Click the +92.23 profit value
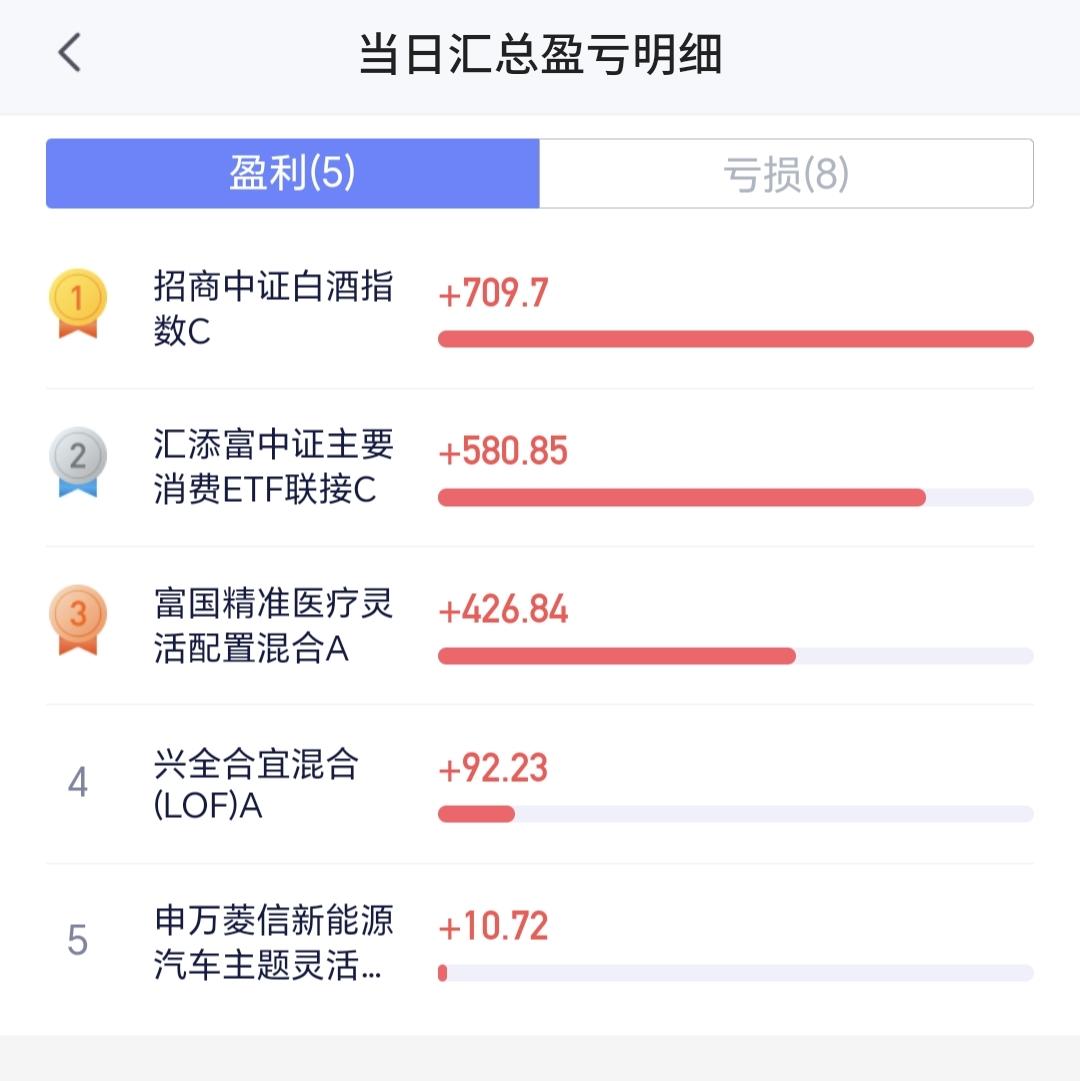 click(493, 768)
